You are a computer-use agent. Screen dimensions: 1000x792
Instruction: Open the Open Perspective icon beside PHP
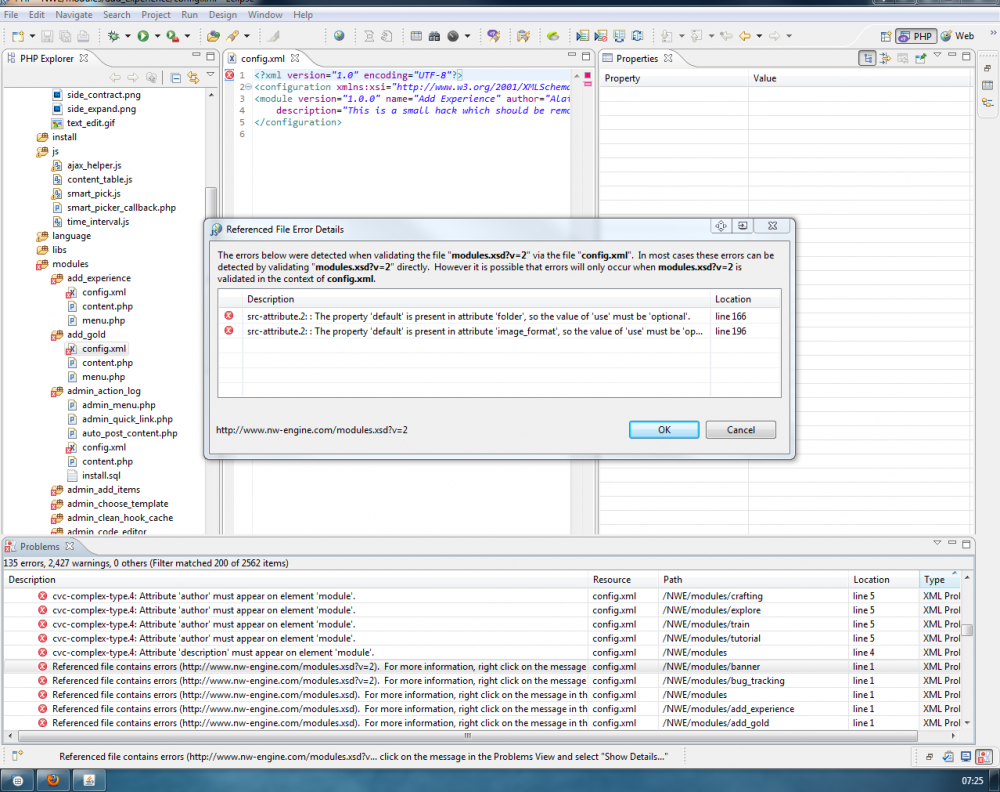(x=884, y=36)
